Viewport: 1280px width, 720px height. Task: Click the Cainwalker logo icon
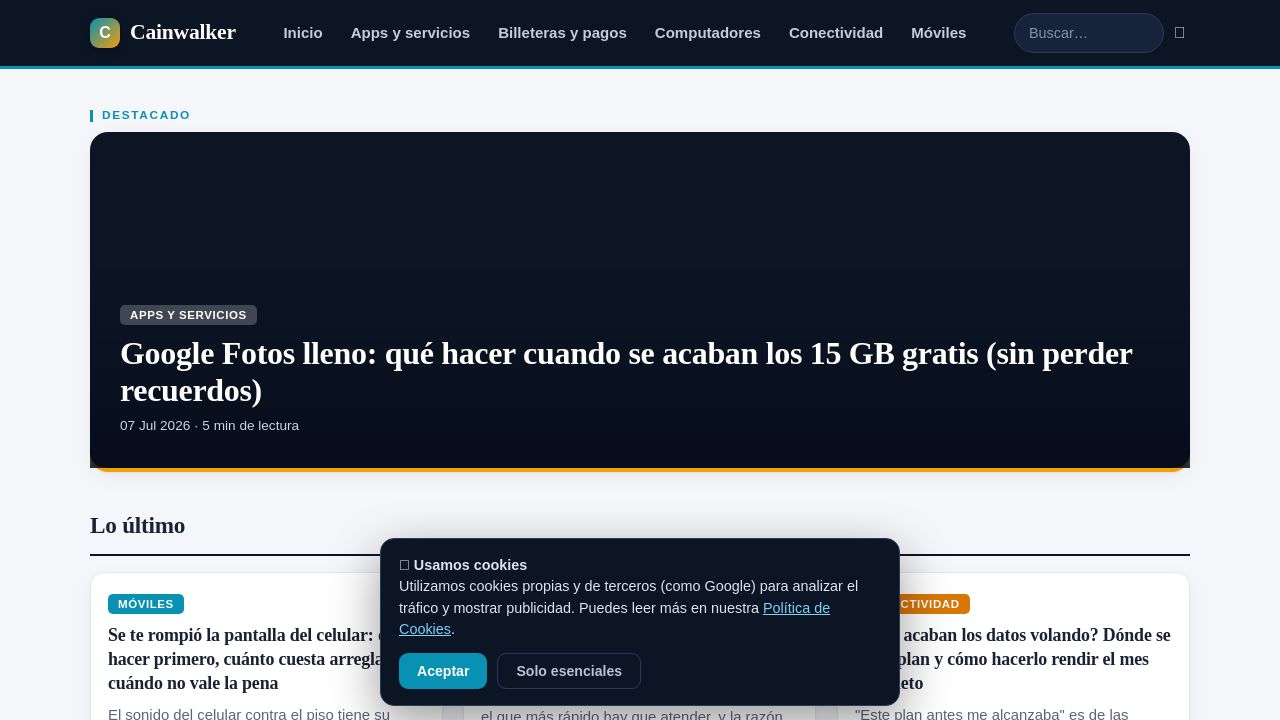coord(105,33)
